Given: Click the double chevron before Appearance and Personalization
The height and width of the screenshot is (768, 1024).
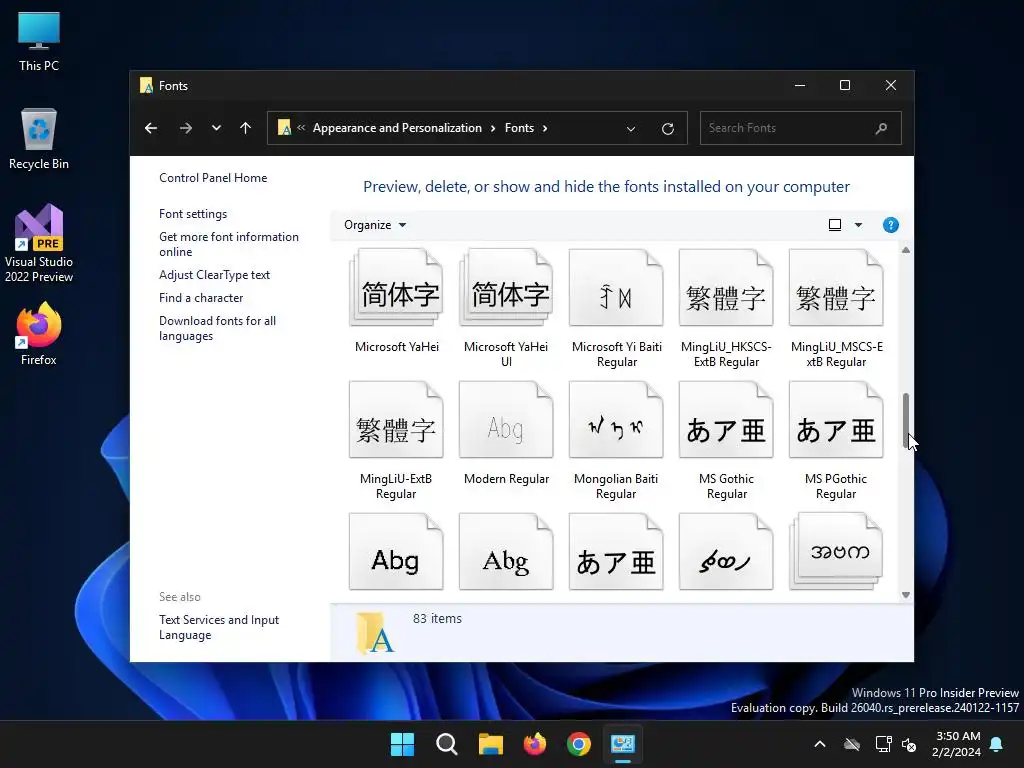Looking at the screenshot, I should tap(301, 128).
